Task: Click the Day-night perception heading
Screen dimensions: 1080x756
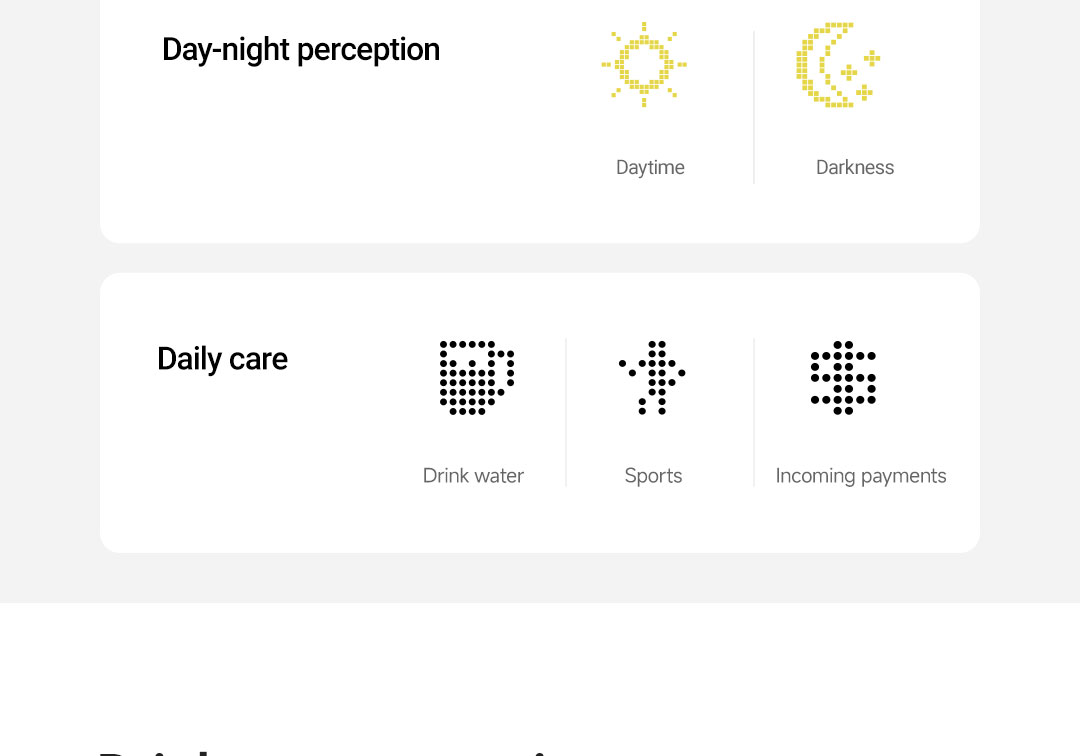Action: 301,50
